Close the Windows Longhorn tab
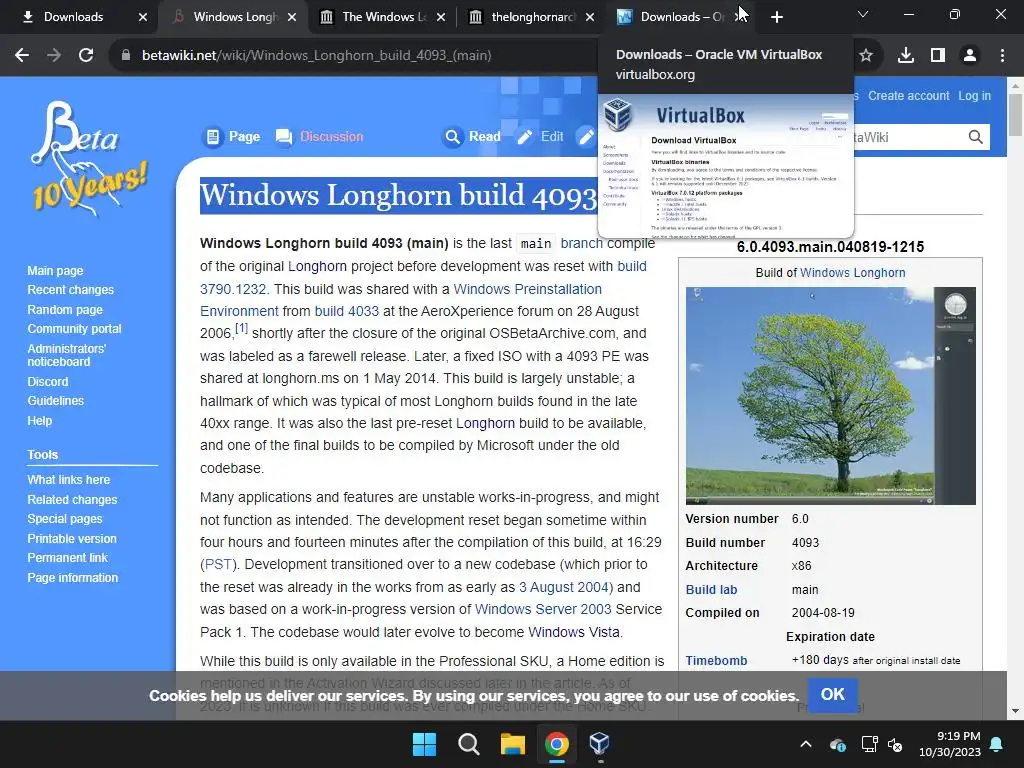The width and height of the screenshot is (1024, 768). [x=292, y=17]
